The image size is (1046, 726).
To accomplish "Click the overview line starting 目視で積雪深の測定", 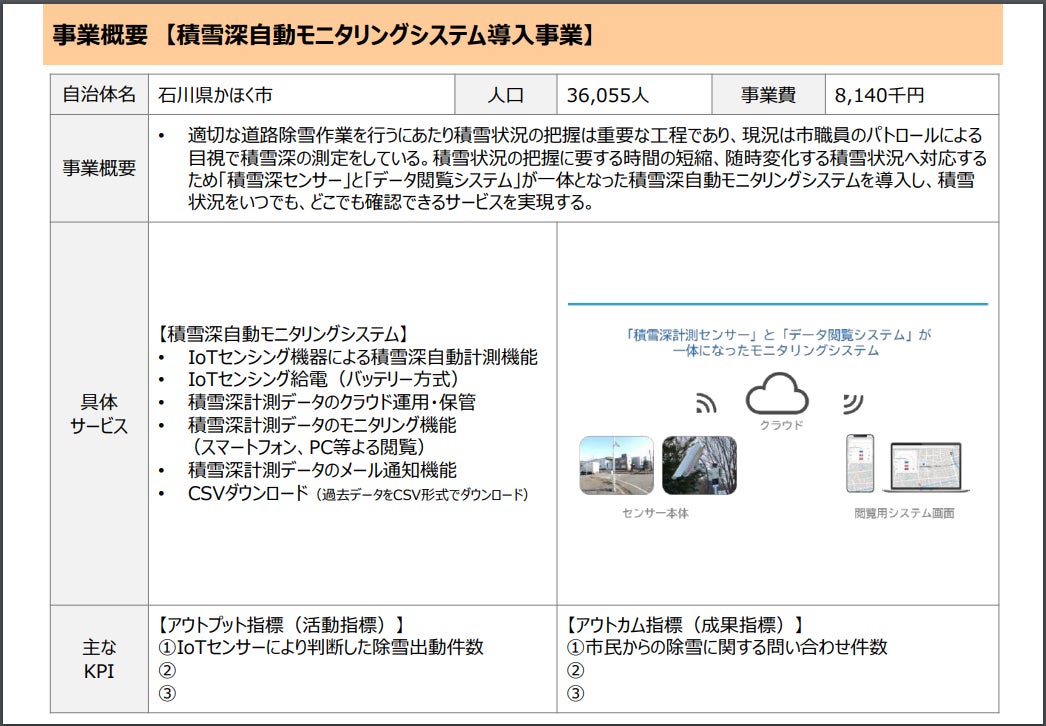I will tap(587, 157).
